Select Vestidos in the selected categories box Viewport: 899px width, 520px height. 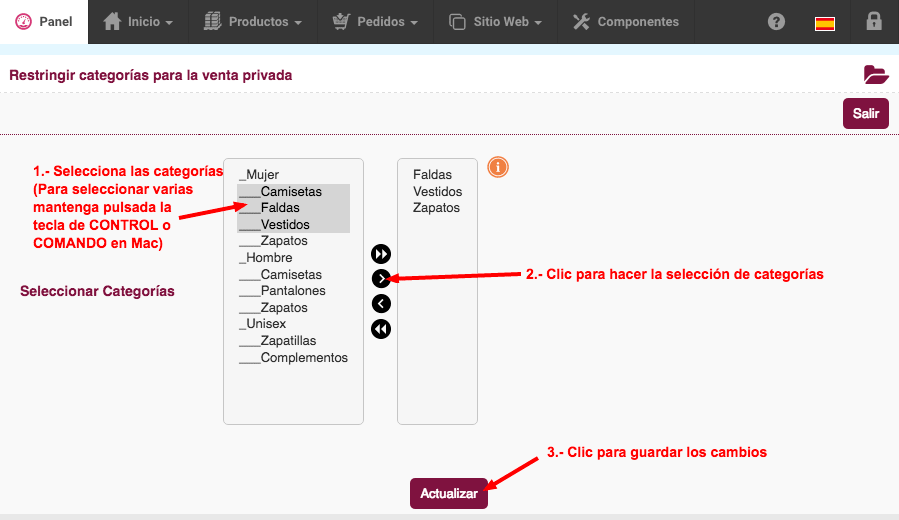[437, 191]
